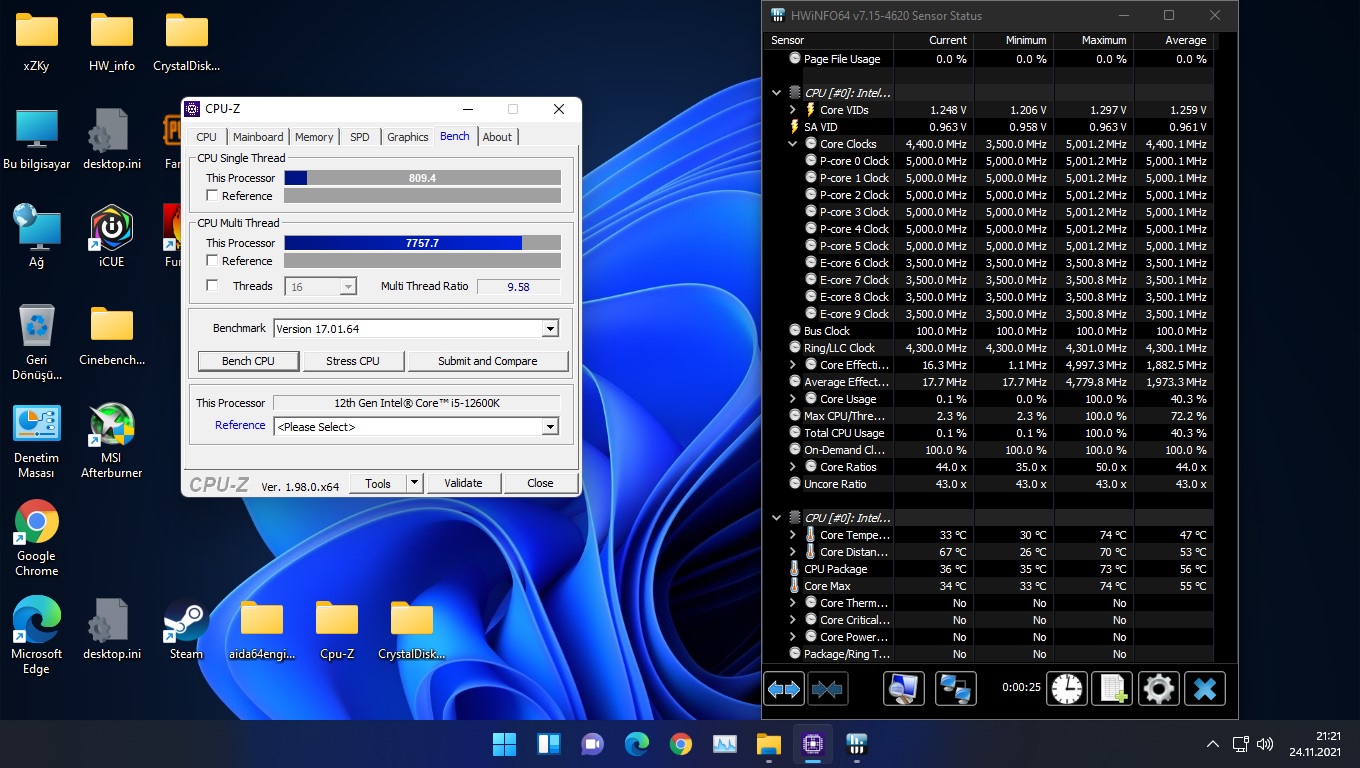Image resolution: width=1360 pixels, height=768 pixels.
Task: Switch to Memory tab
Action: tap(314, 137)
